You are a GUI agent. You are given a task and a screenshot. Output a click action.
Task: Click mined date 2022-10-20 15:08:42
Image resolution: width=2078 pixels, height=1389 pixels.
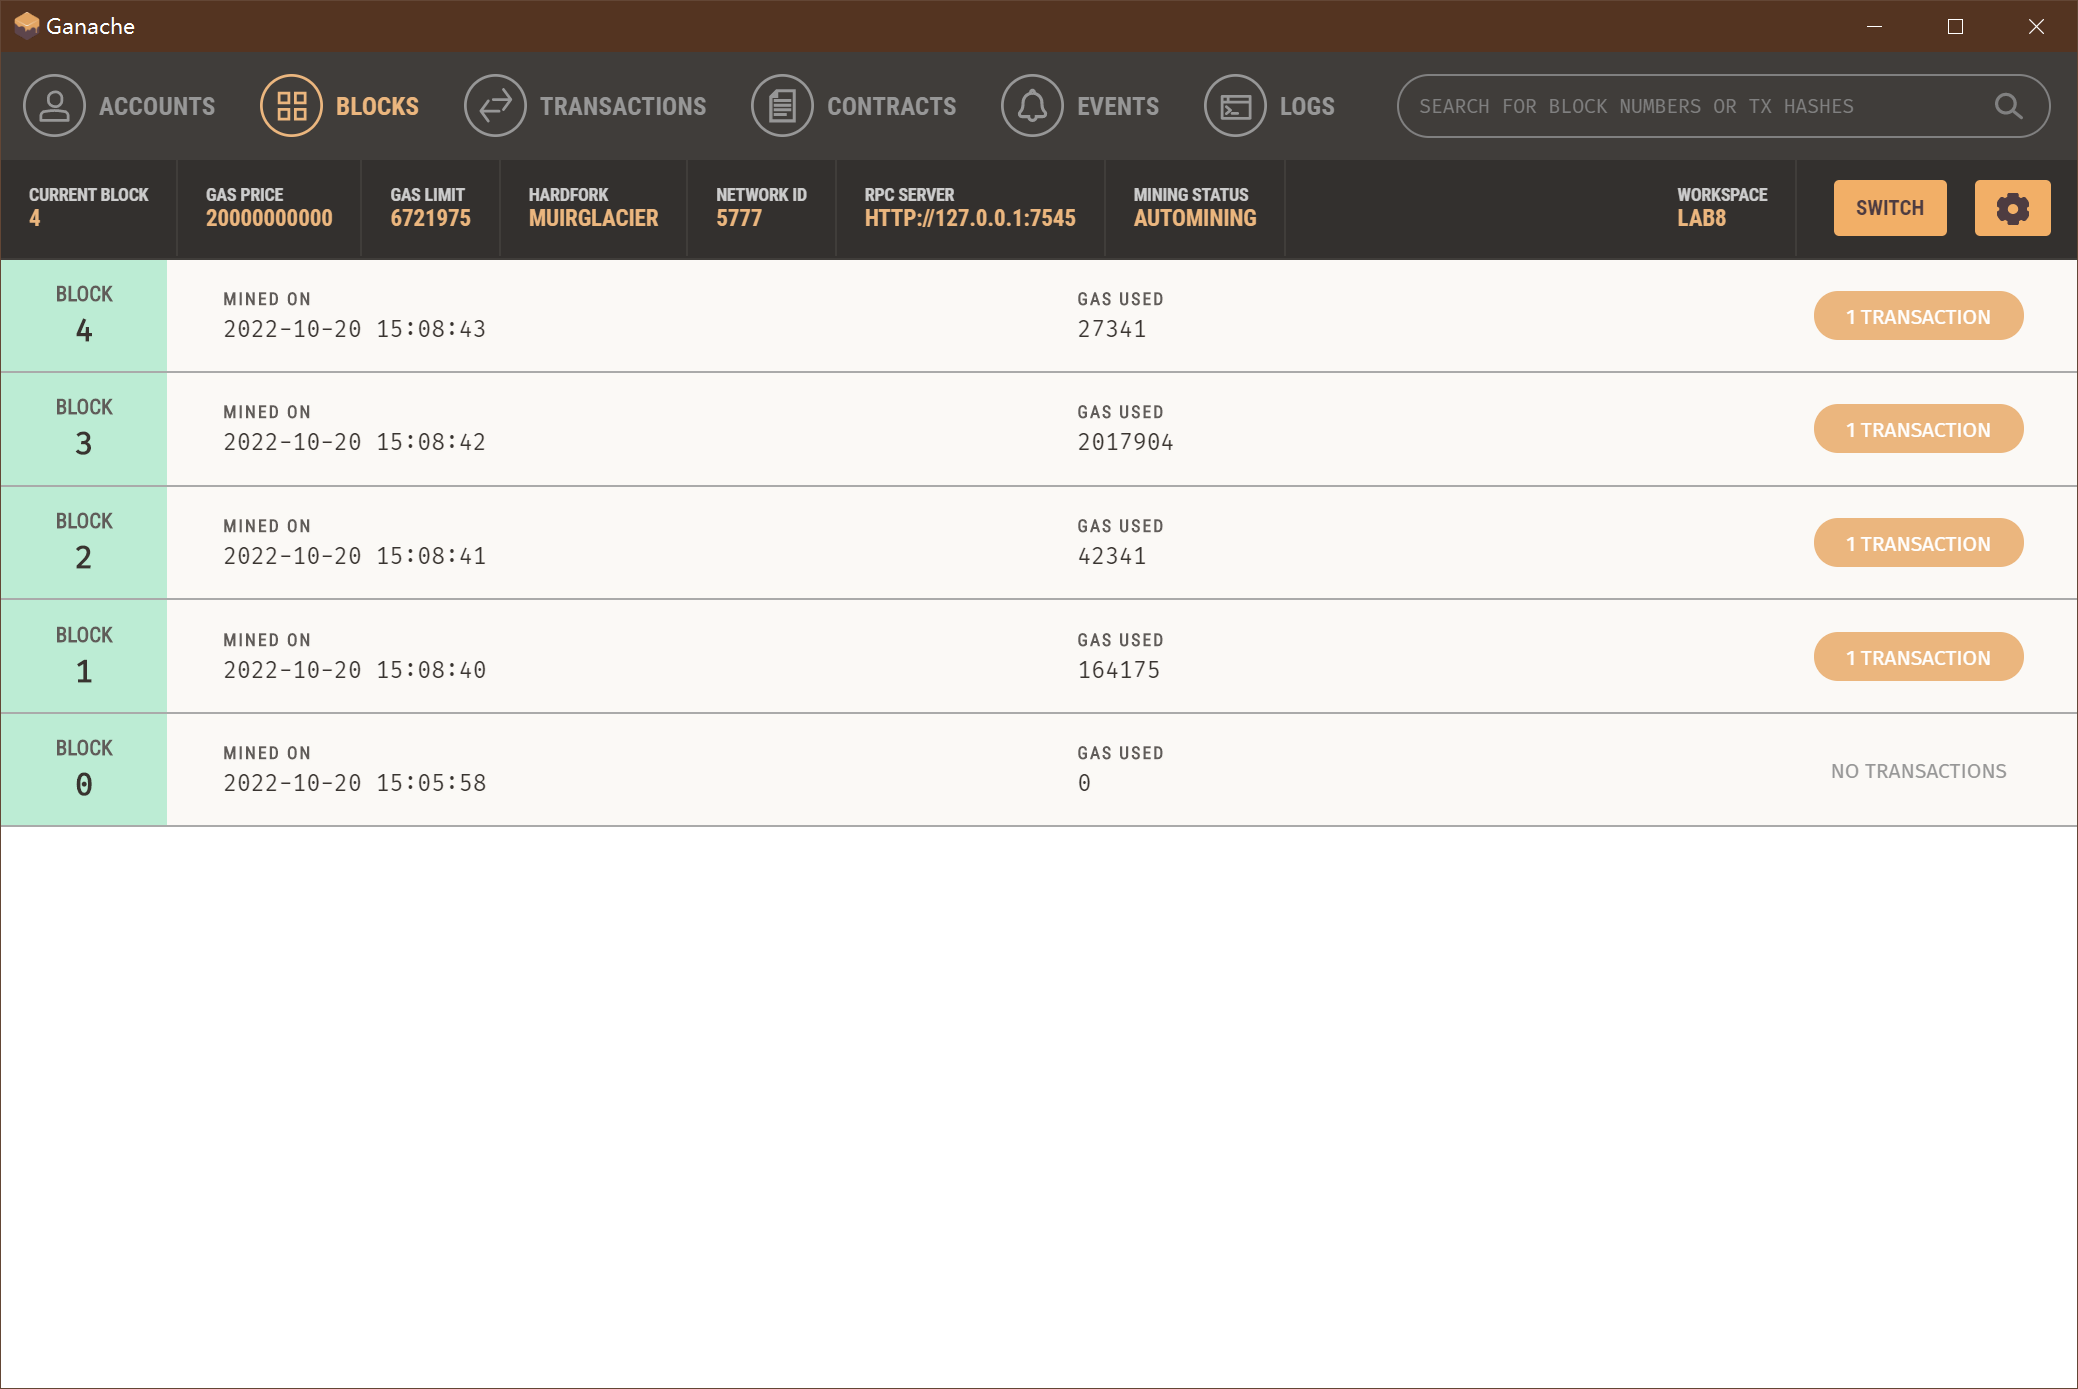click(355, 442)
